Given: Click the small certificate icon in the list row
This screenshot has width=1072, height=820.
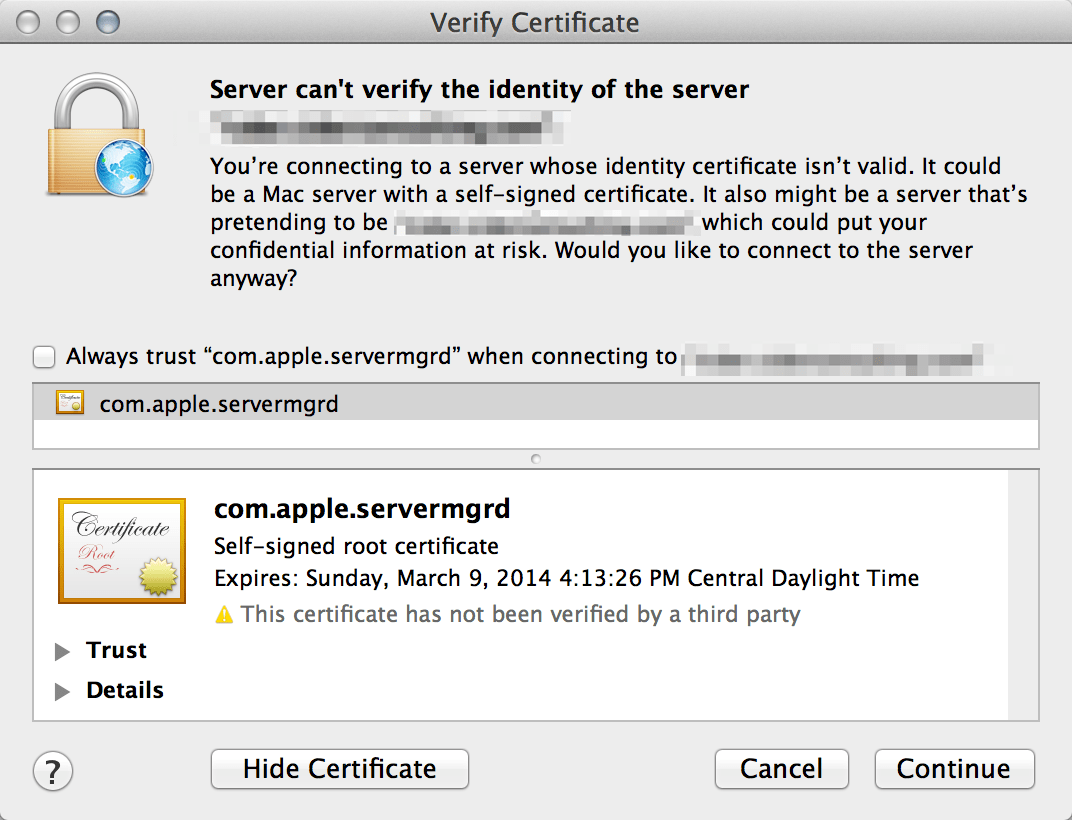Looking at the screenshot, I should click(70, 402).
